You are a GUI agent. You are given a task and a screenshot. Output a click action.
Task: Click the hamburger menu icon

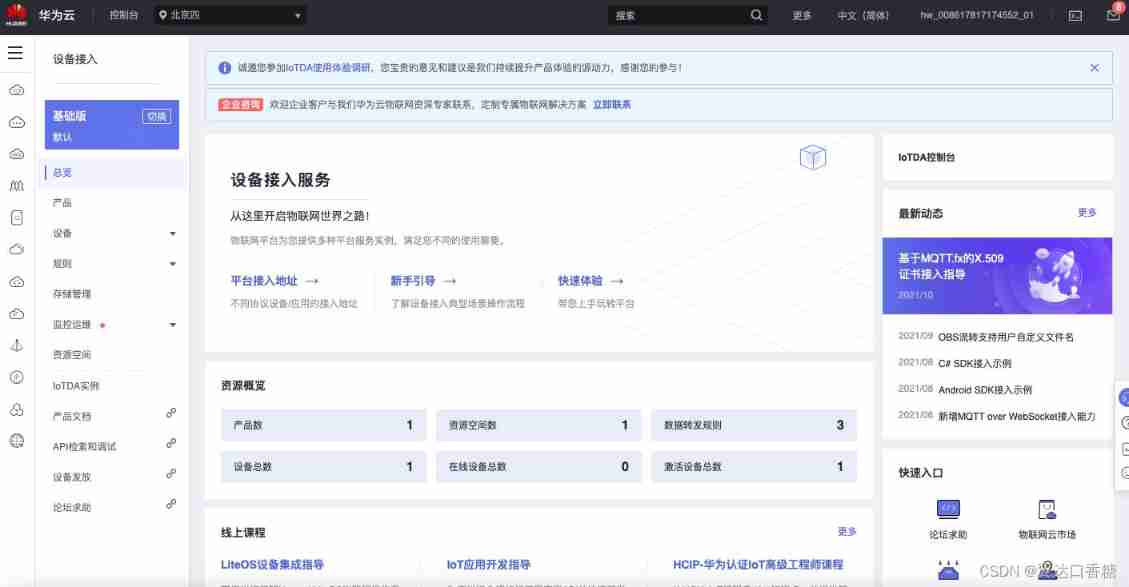[15, 53]
